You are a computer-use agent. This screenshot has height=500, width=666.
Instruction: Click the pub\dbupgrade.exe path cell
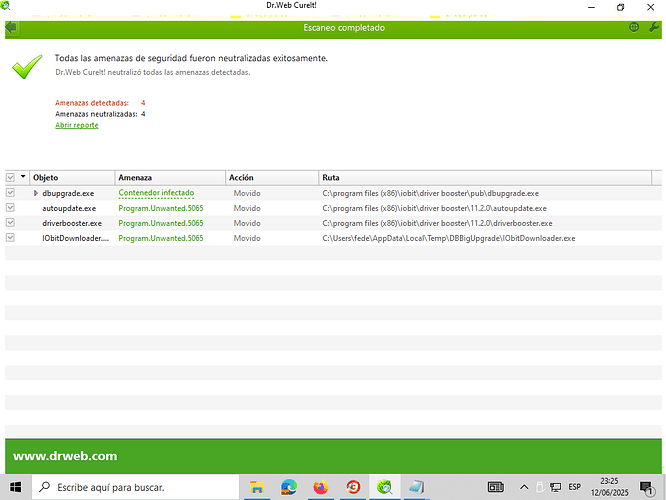click(430, 193)
